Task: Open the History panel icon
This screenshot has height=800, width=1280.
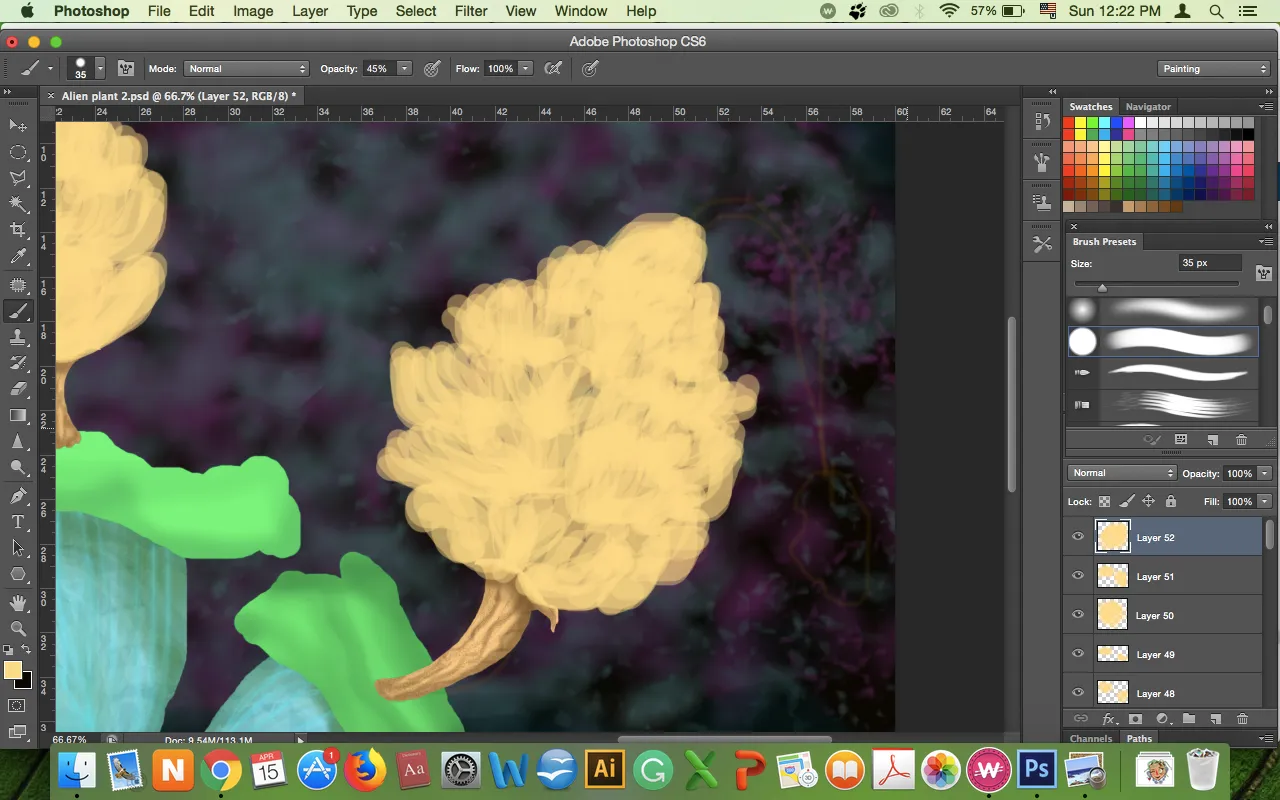Action: click(1041, 122)
